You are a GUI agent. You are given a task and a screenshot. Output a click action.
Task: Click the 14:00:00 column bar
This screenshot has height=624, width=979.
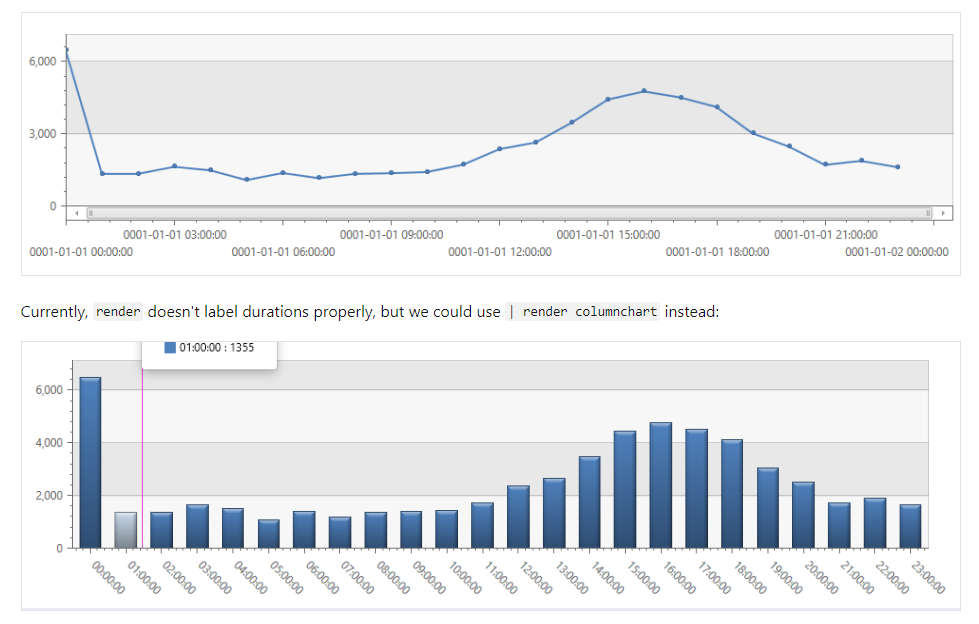click(x=589, y=502)
